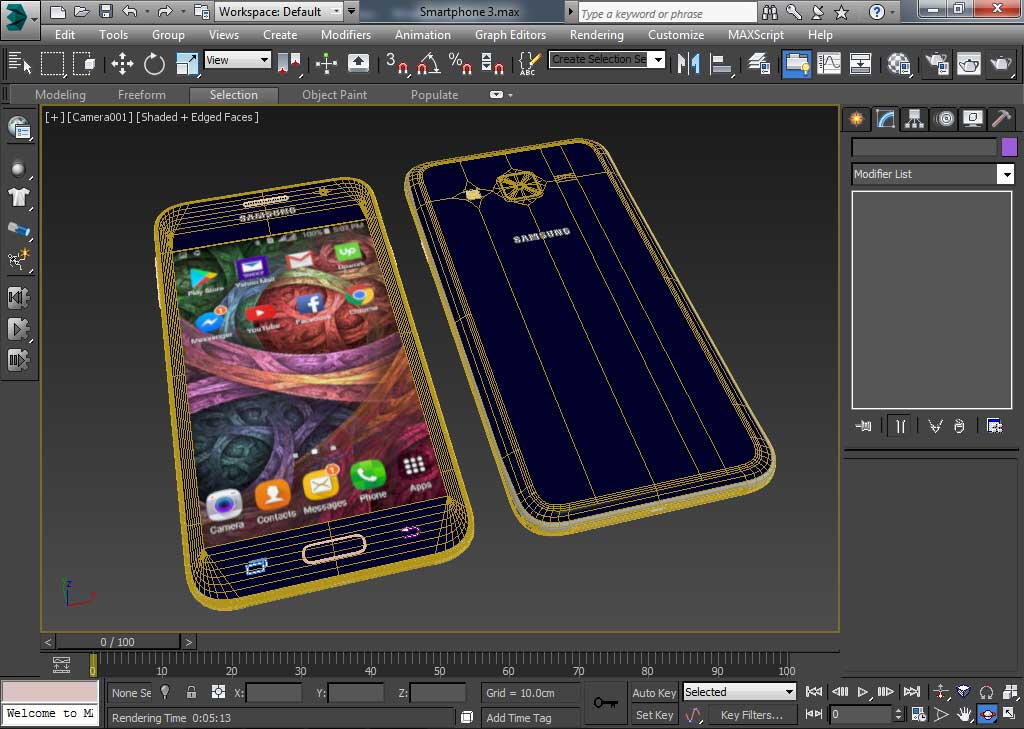Open the Workspace: Default dropdown

280,12
